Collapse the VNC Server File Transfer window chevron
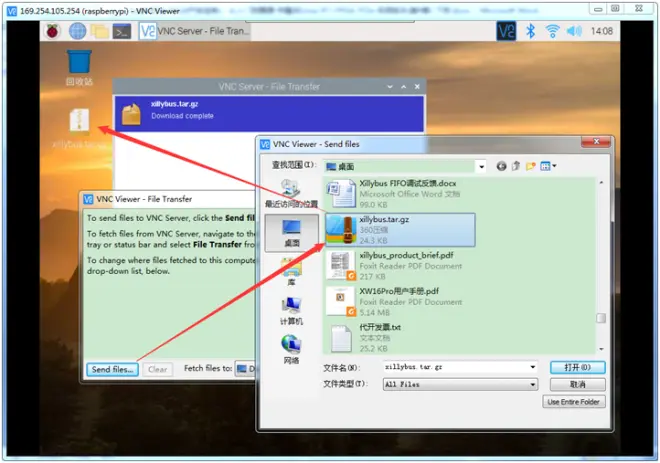The image size is (660, 463). coord(390,87)
